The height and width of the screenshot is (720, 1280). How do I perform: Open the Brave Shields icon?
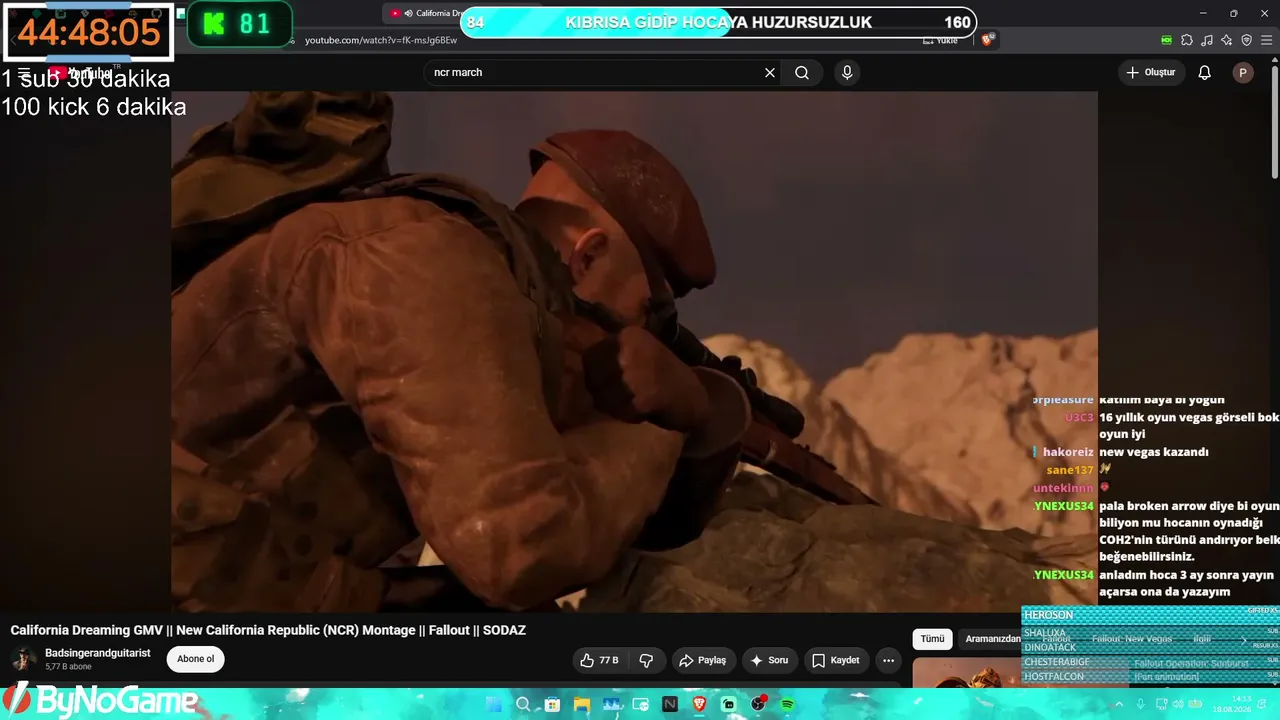pos(987,40)
